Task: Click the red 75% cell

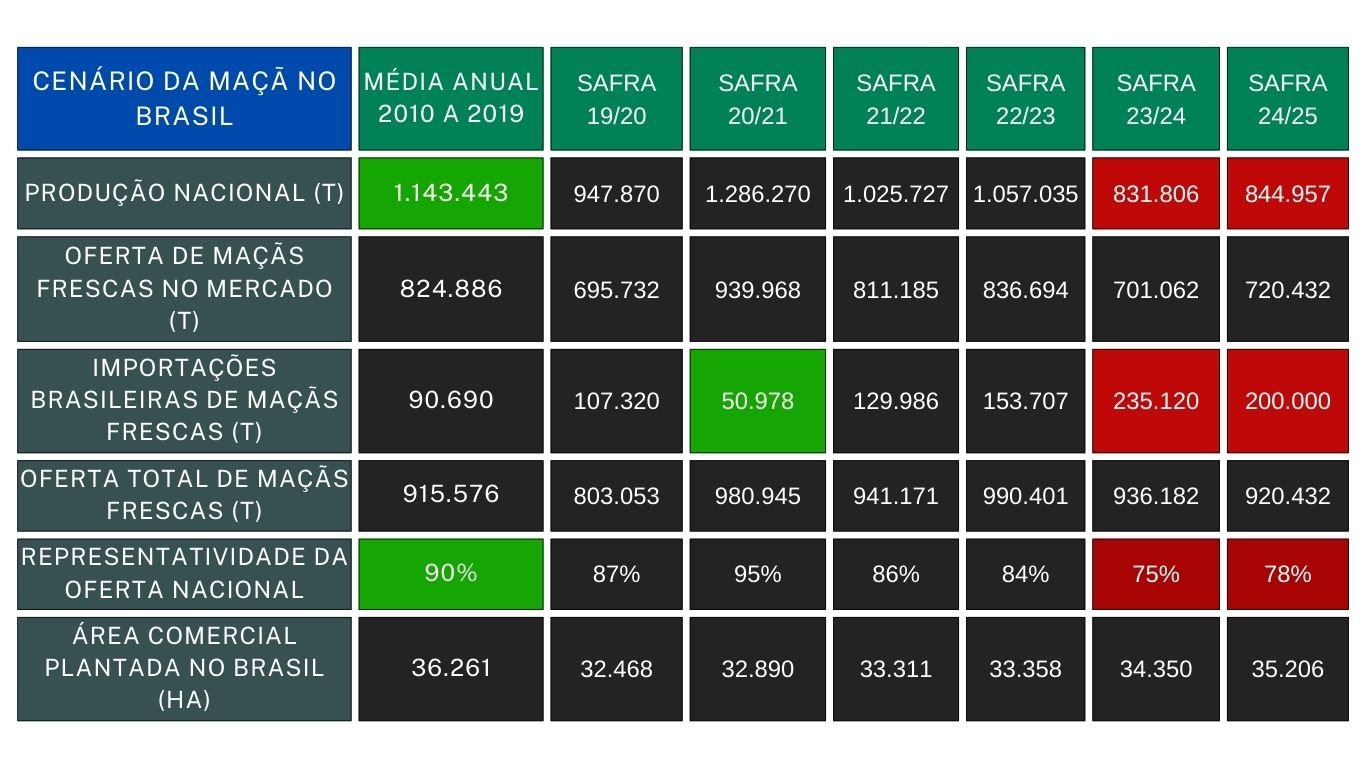Action: click(x=1156, y=574)
